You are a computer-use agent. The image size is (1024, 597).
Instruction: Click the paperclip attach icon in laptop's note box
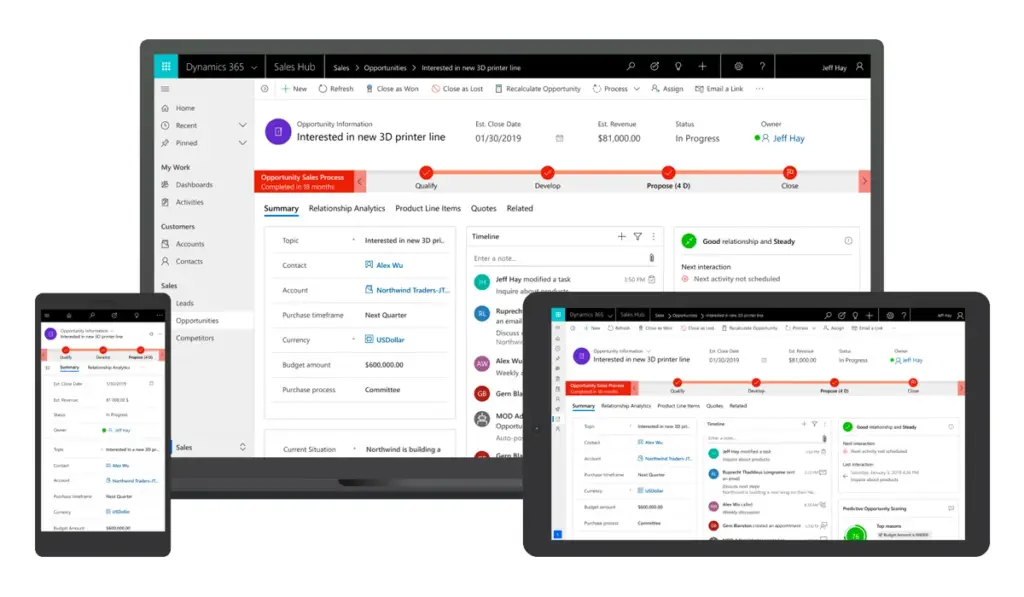pos(653,259)
